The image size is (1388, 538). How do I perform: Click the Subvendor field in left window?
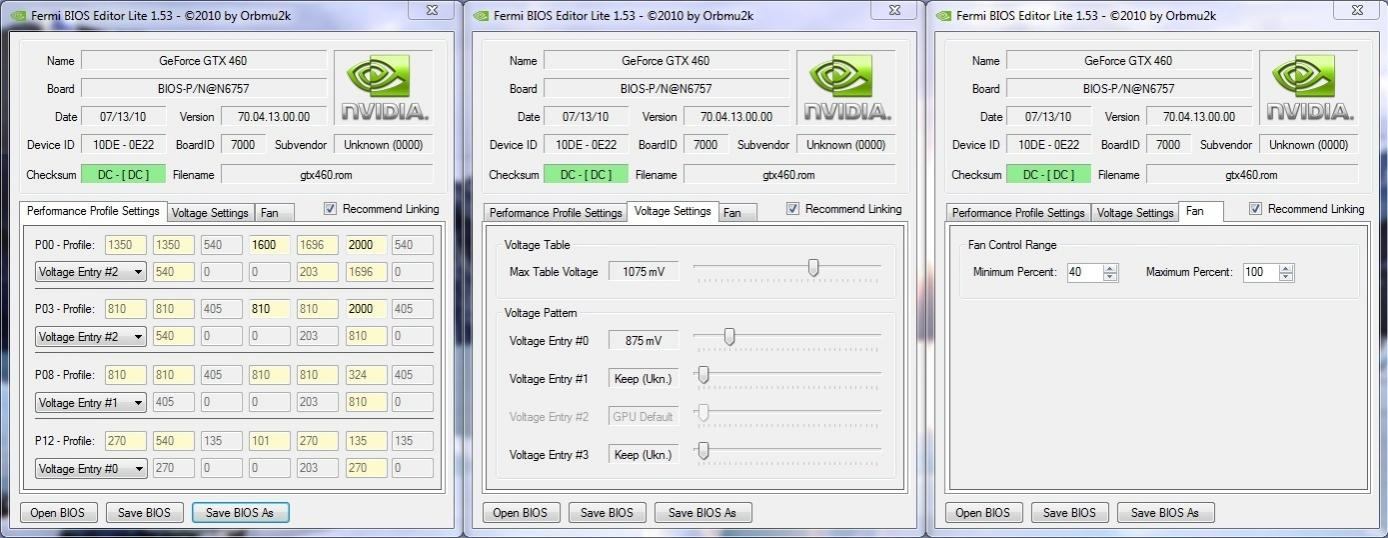(x=384, y=145)
